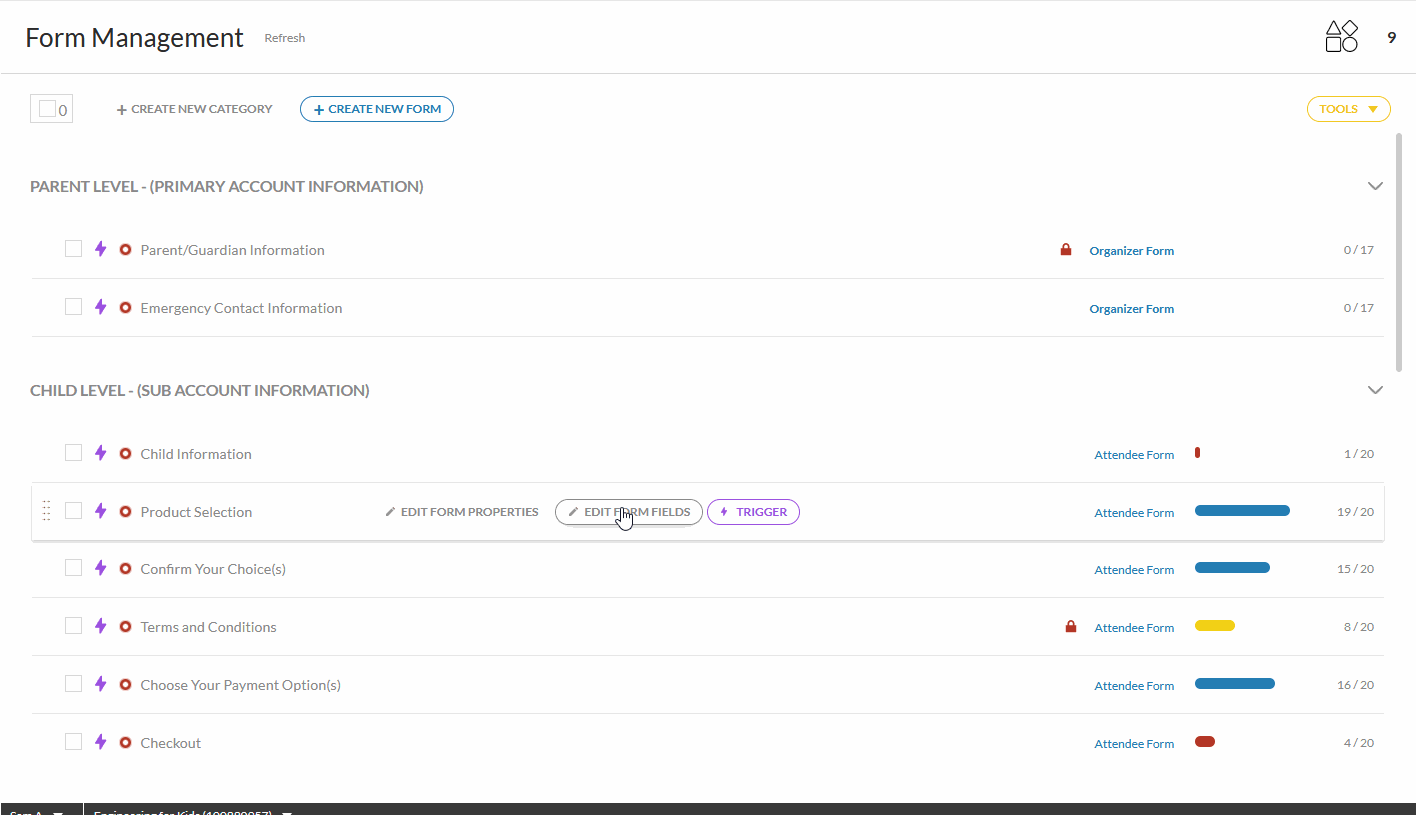Screen dimensions: 1416x815
Task: Collapse the Child Level category chevron
Action: (1375, 390)
